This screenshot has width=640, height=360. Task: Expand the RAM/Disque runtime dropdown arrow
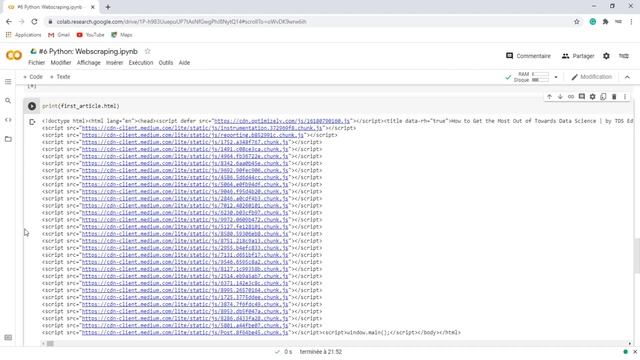(556, 77)
